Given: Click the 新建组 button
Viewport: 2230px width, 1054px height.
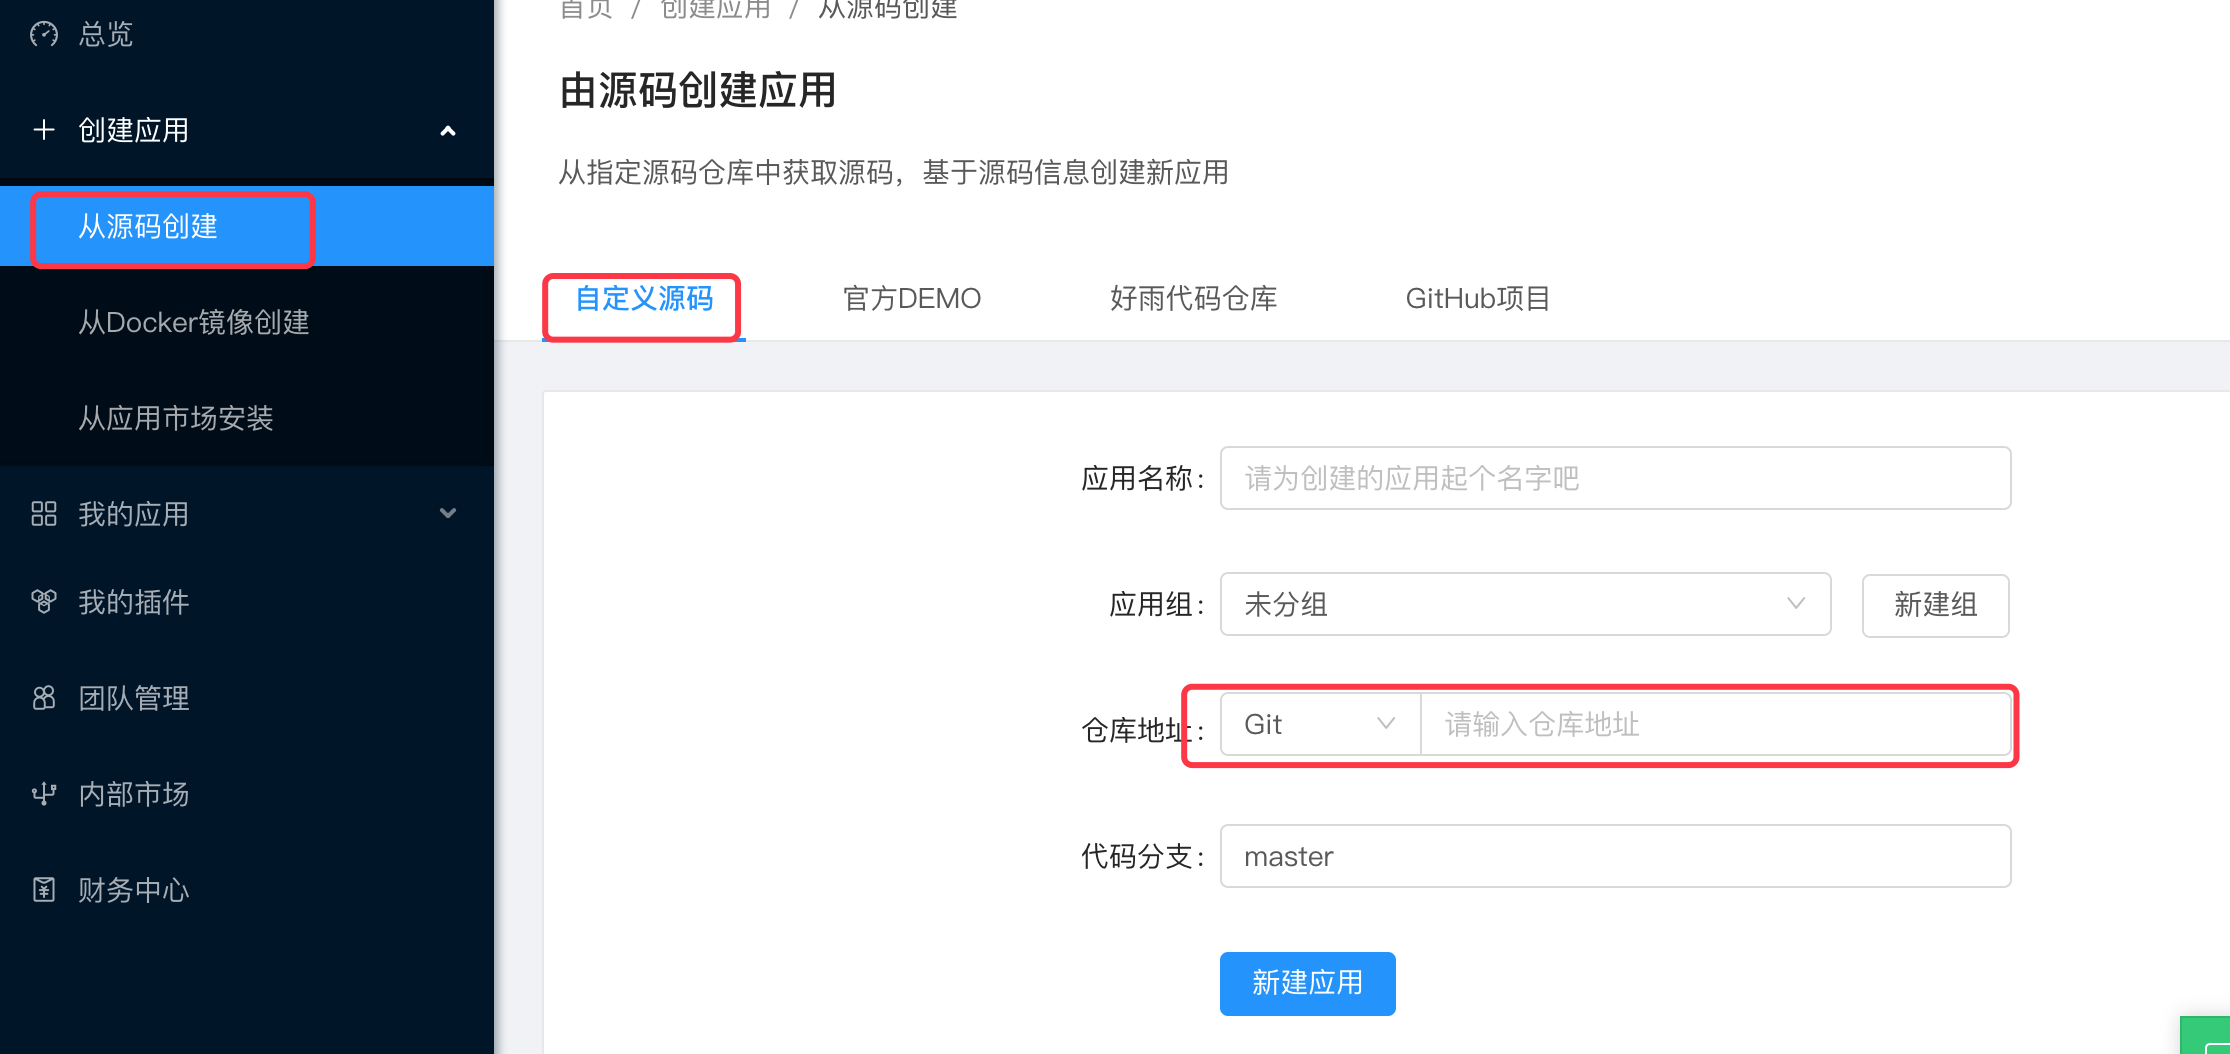Looking at the screenshot, I should (x=1935, y=605).
